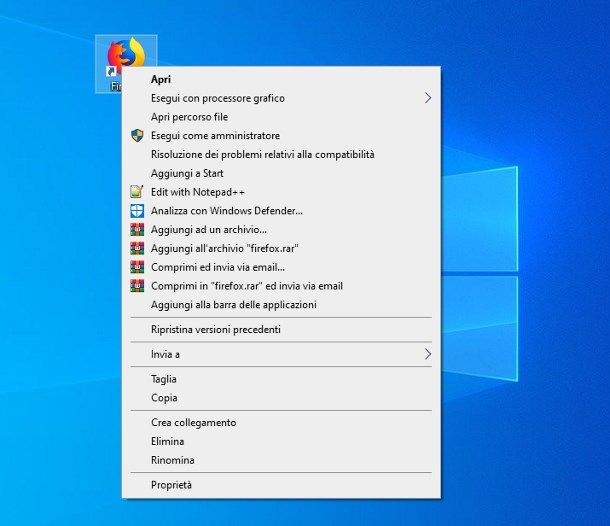The image size is (610, 526).
Task: Expand the Esegui con processore grafico submenu arrow
Action: point(428,98)
